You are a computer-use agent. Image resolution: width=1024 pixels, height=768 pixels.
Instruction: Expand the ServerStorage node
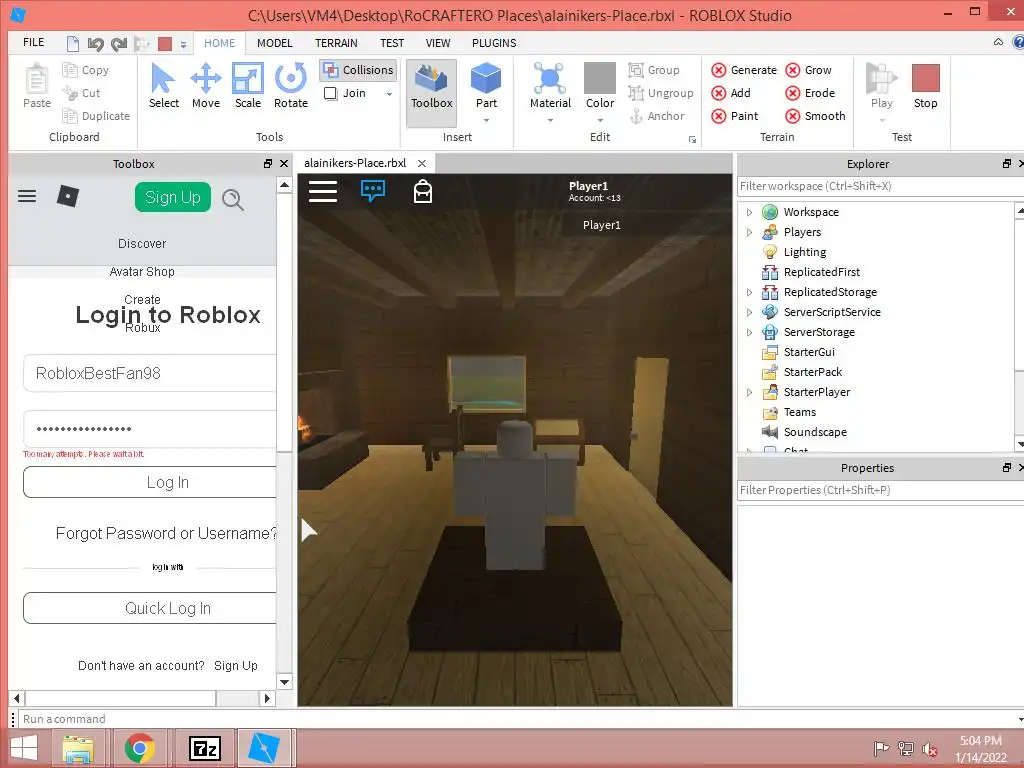coord(749,332)
